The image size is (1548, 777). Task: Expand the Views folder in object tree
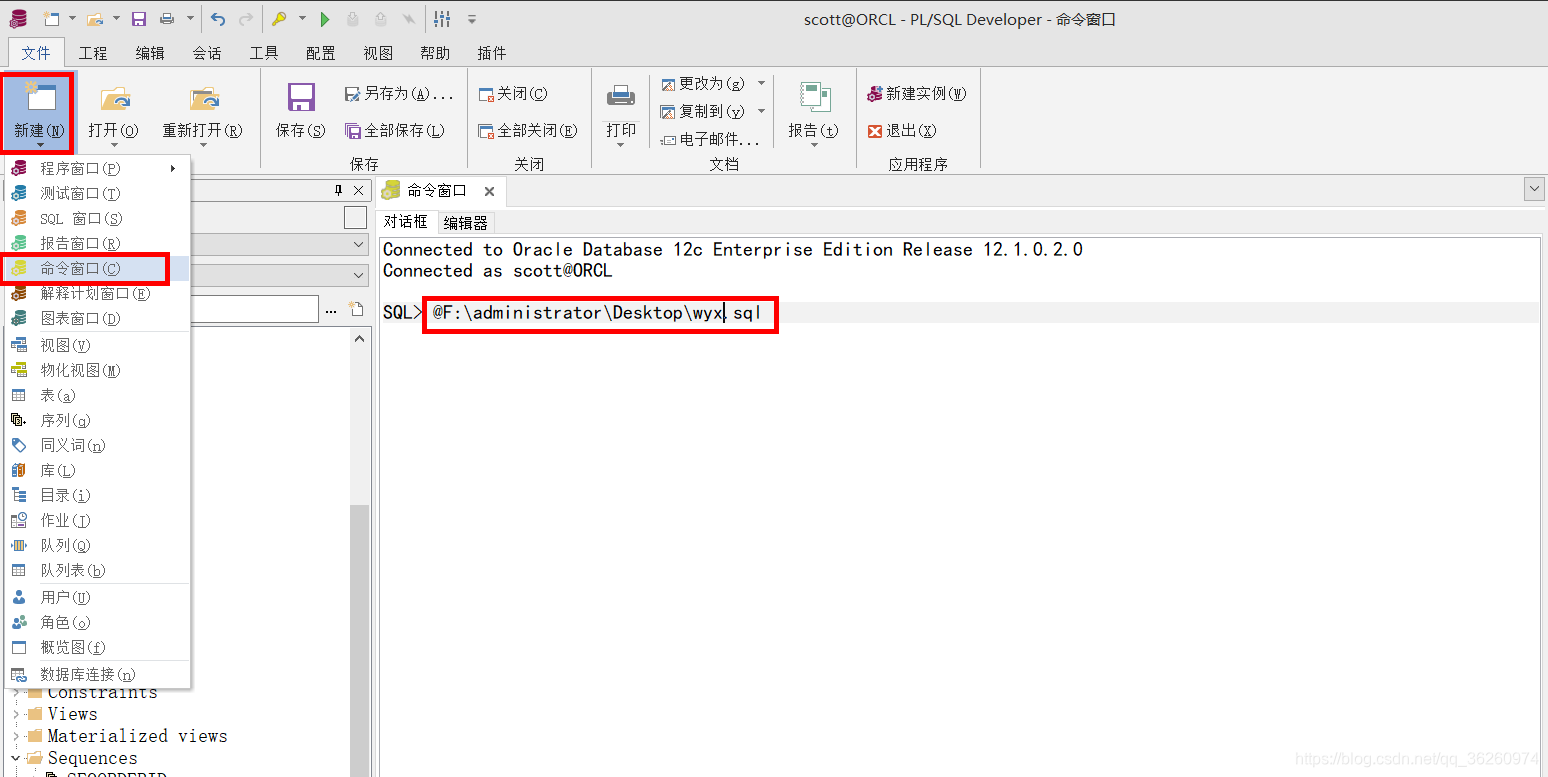16,714
